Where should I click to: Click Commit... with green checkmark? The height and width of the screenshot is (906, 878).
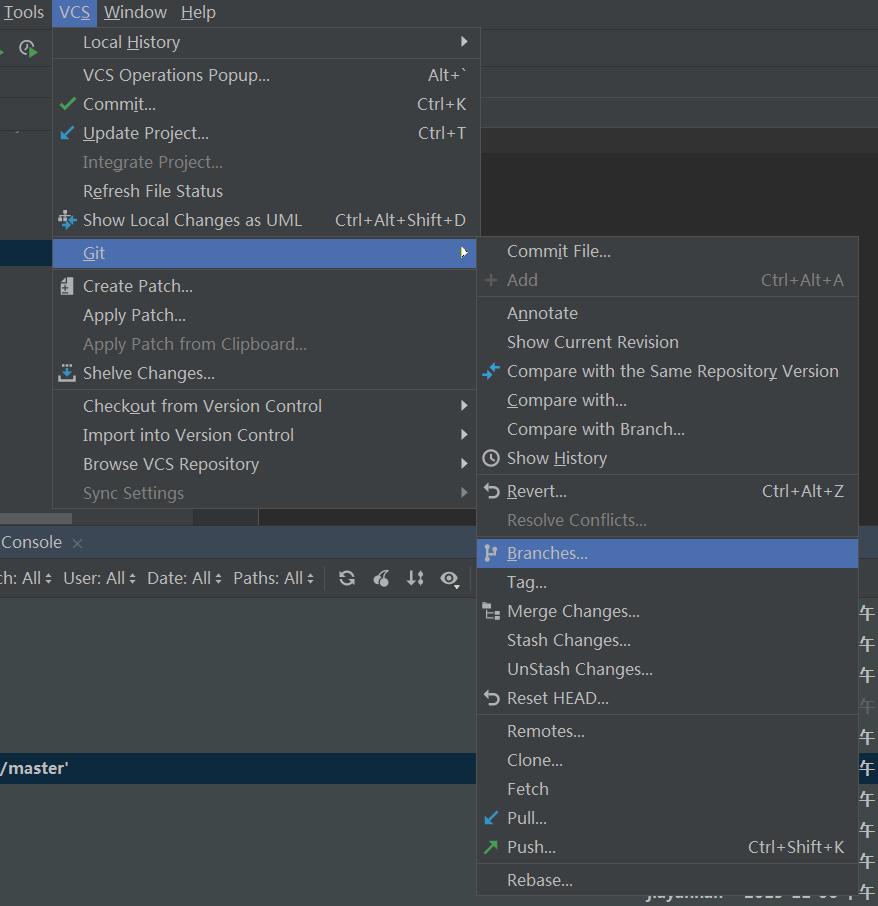119,104
